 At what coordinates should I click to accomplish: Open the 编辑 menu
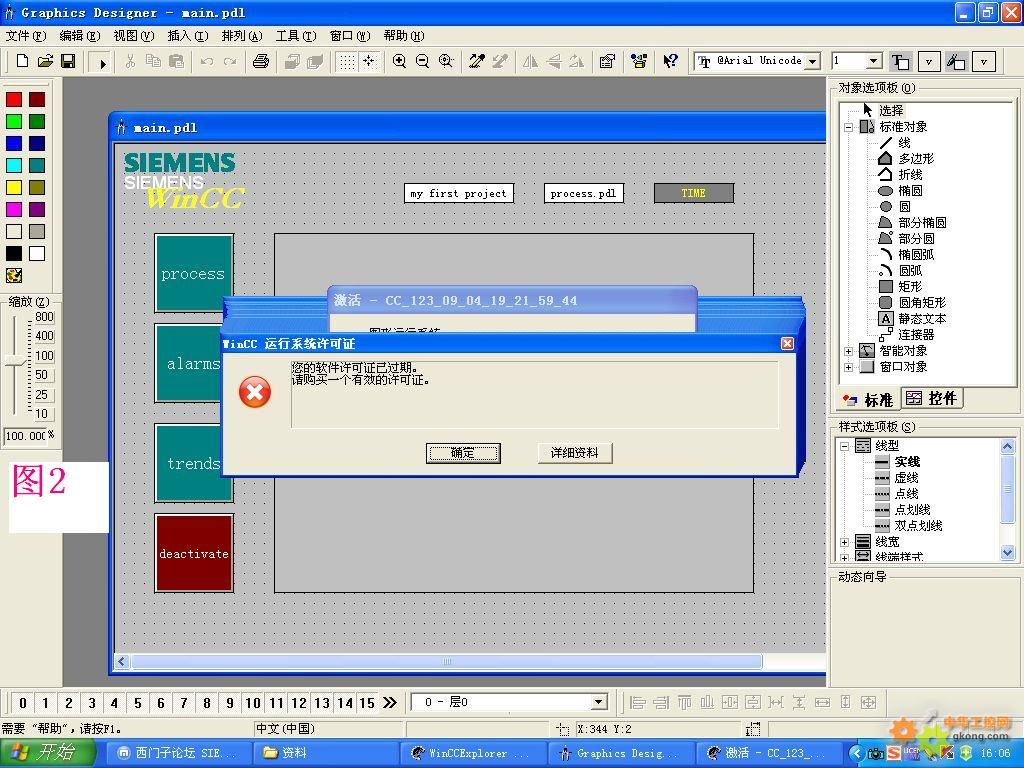point(80,35)
